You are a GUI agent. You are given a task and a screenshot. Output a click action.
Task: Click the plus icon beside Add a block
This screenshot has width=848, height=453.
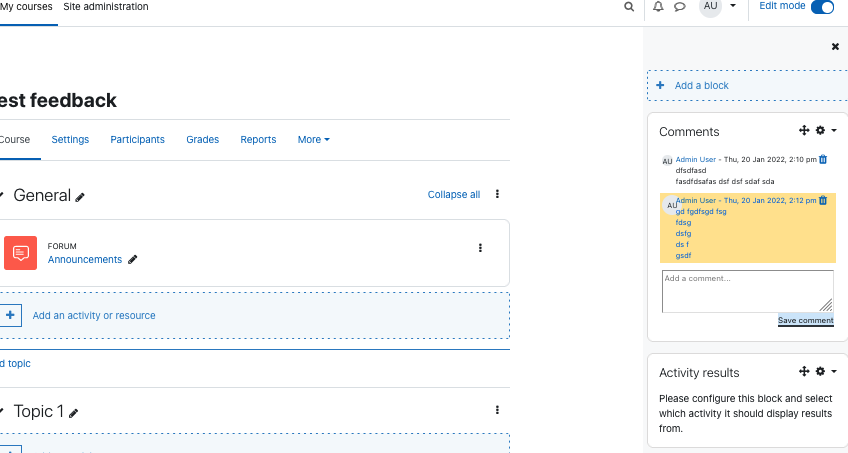pos(660,85)
